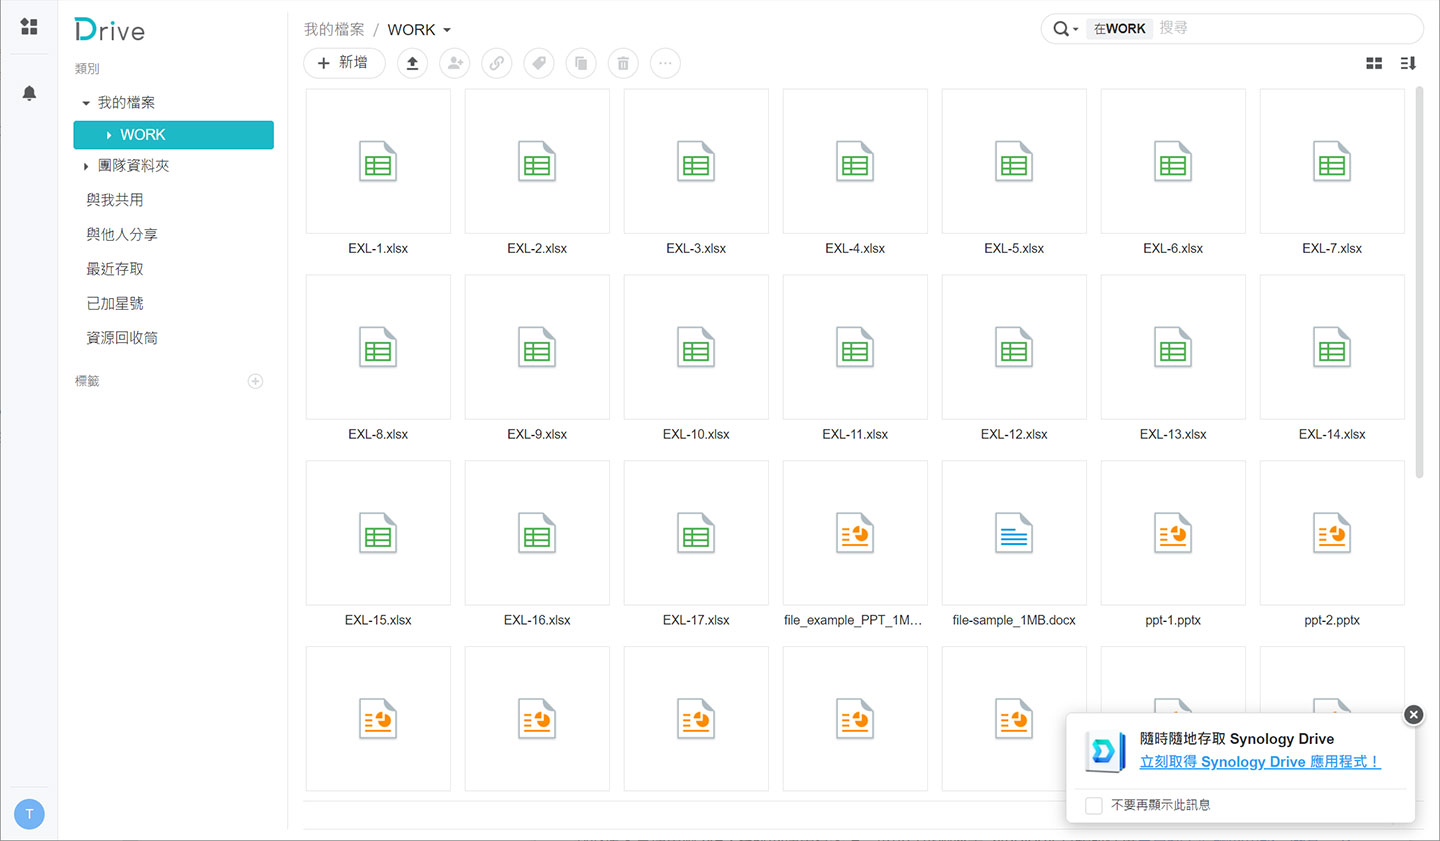
Task: Open the notifications bell
Action: pos(29,93)
